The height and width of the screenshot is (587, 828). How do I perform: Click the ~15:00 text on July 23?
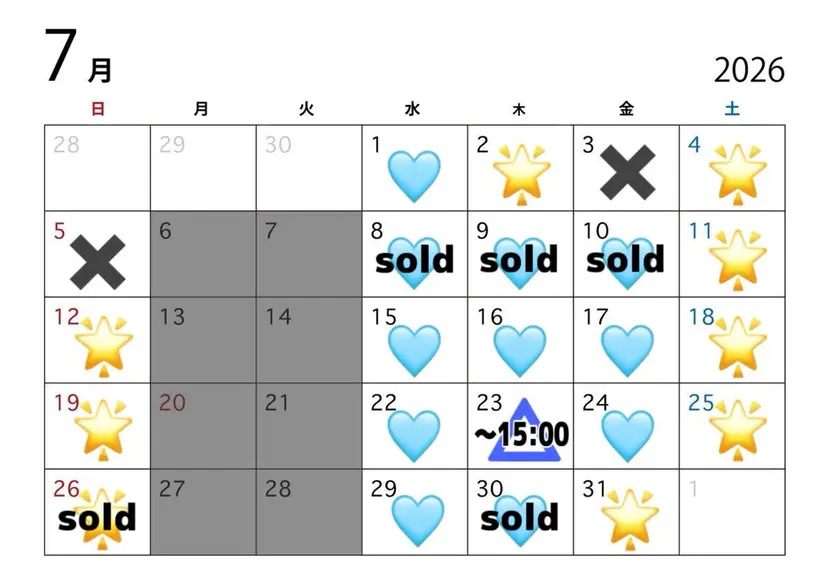click(522, 434)
